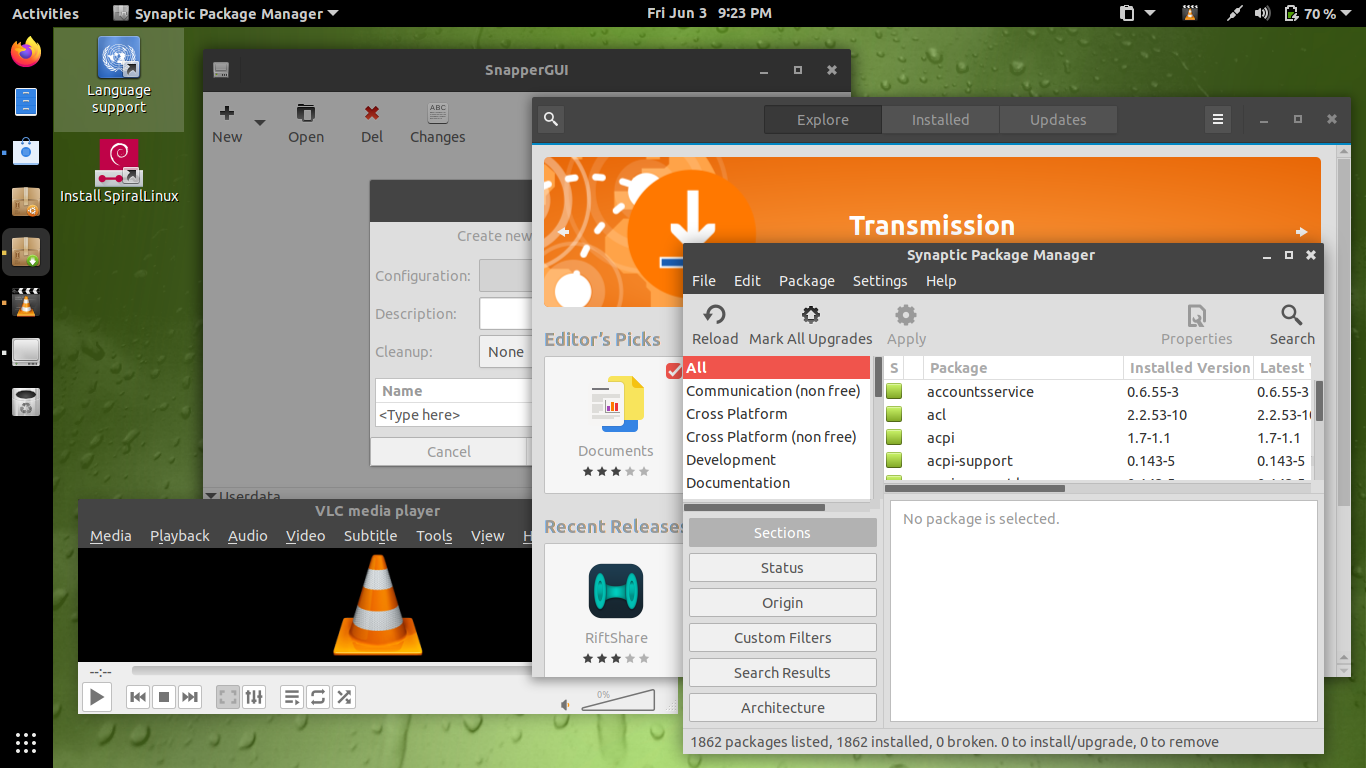This screenshot has width=1366, height=768.
Task: Click Mark All Upgrades in Synaptic
Action: (811, 325)
